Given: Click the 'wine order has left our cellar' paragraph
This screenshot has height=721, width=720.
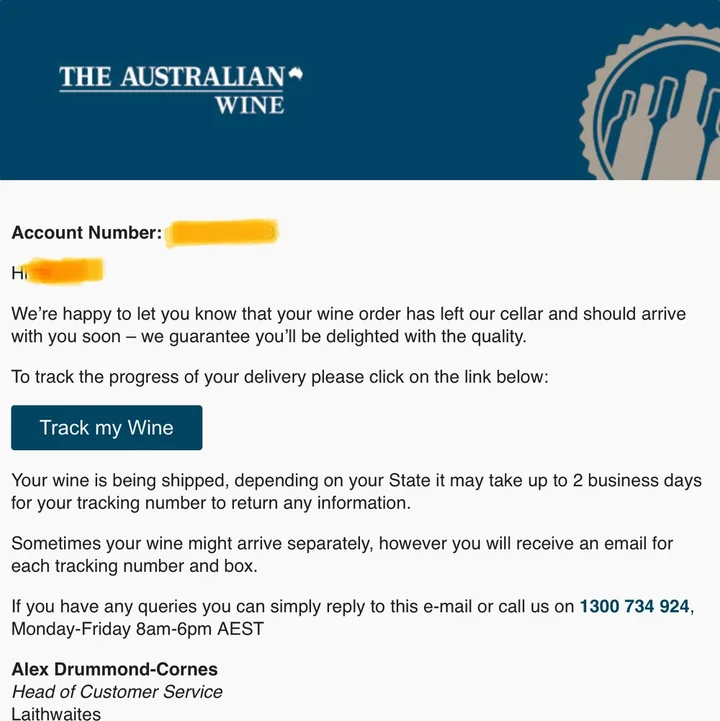Looking at the screenshot, I should [x=348, y=314].
